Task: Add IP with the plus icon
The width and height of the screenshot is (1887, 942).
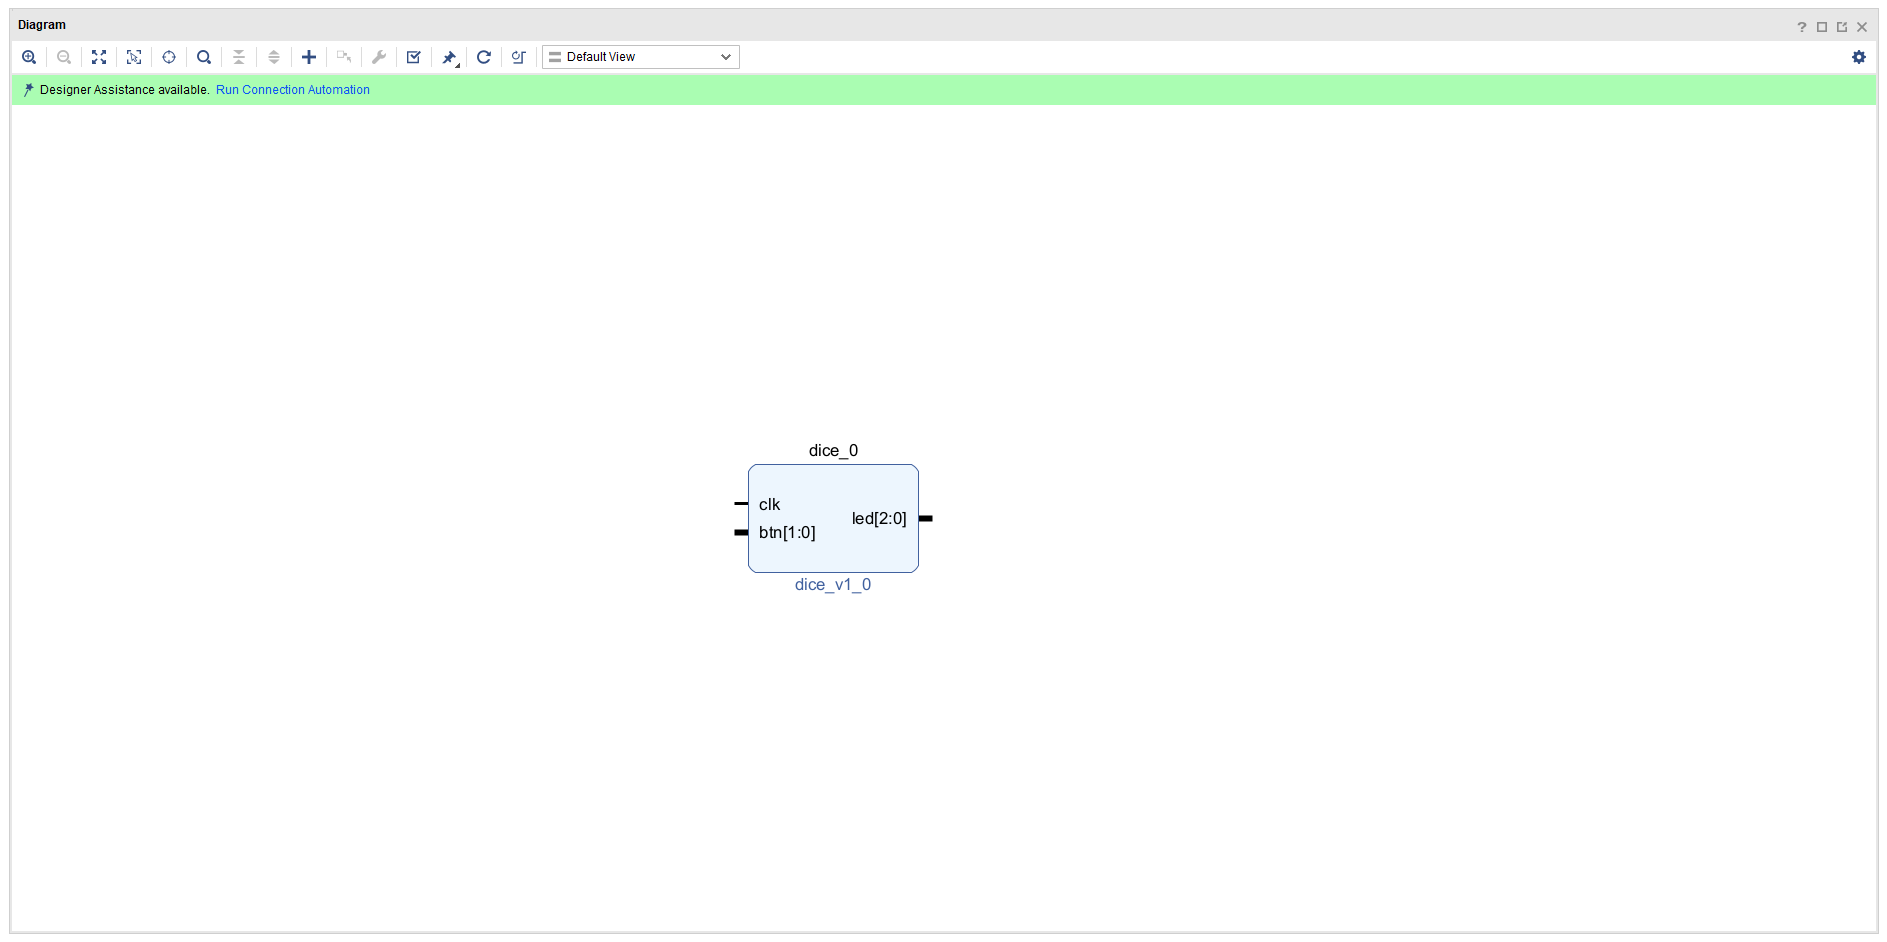Action: coord(309,57)
